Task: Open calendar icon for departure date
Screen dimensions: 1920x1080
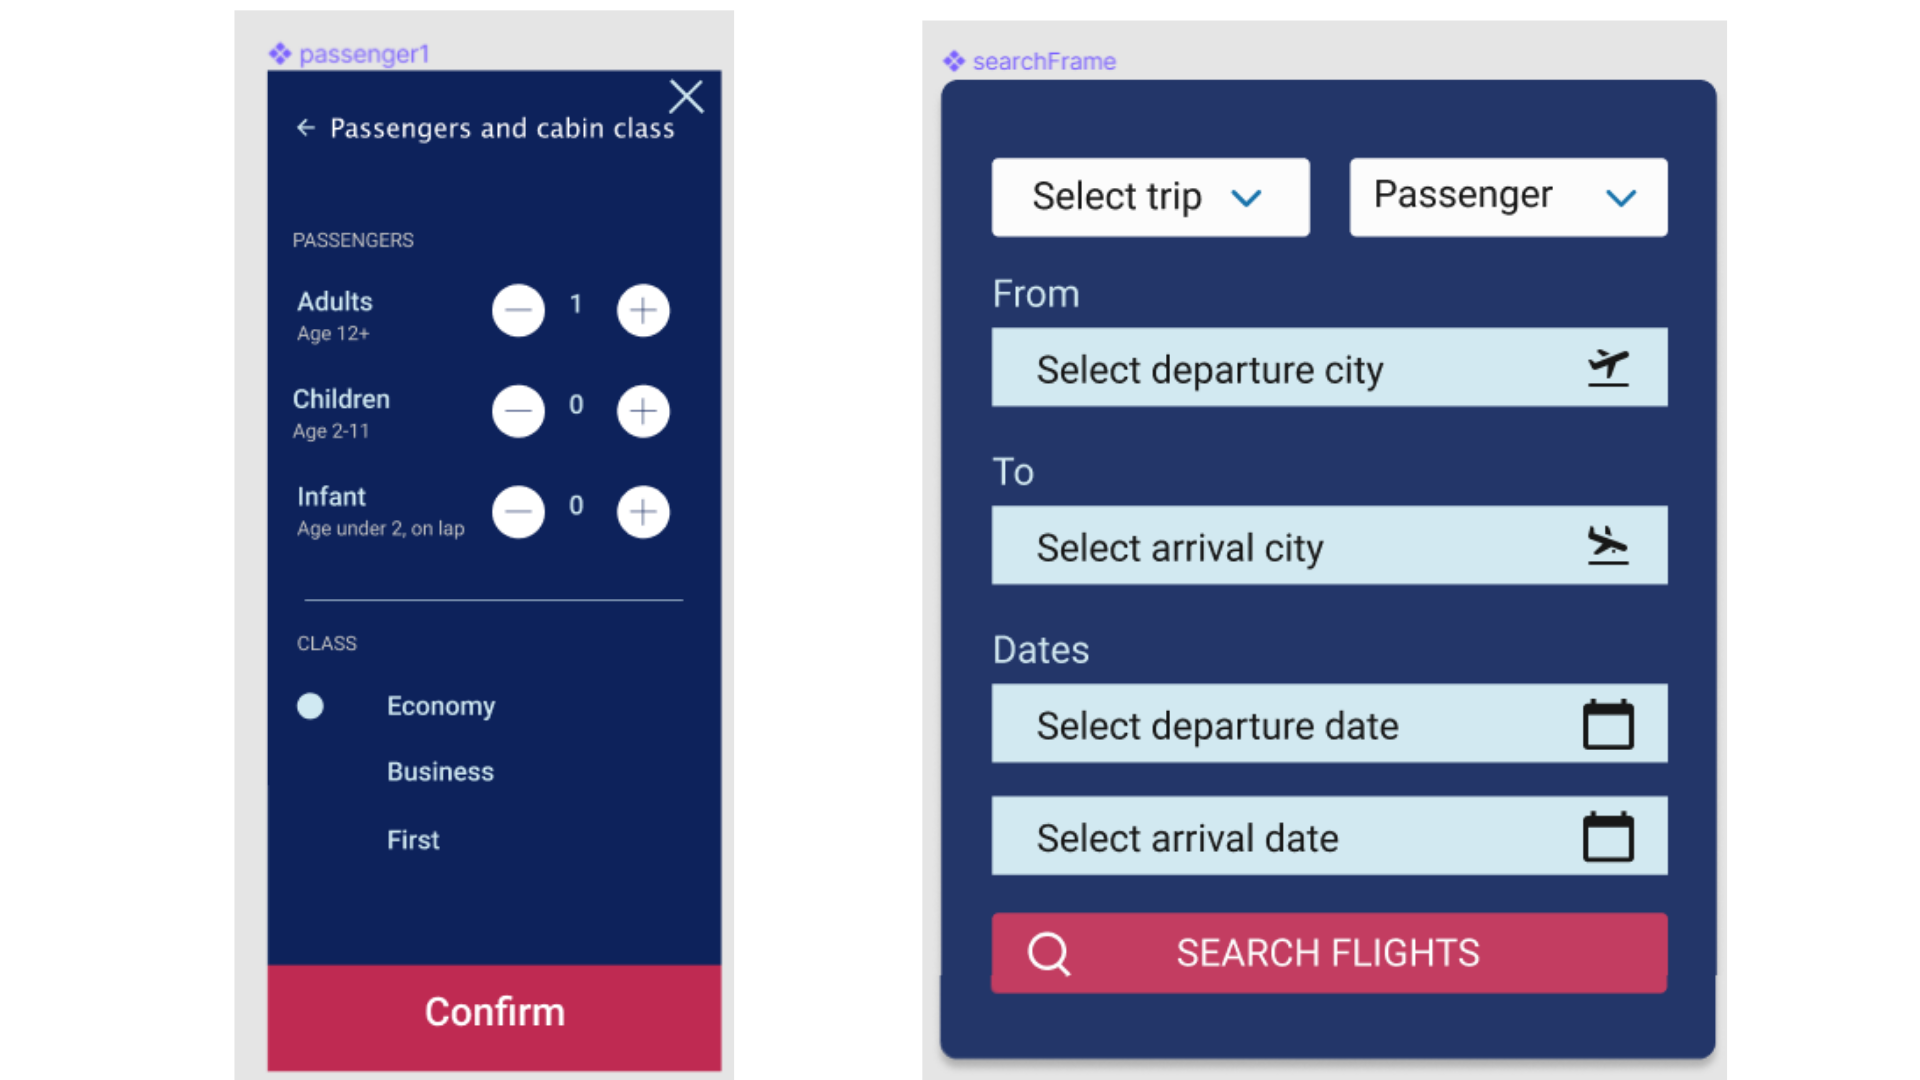Action: [1608, 725]
